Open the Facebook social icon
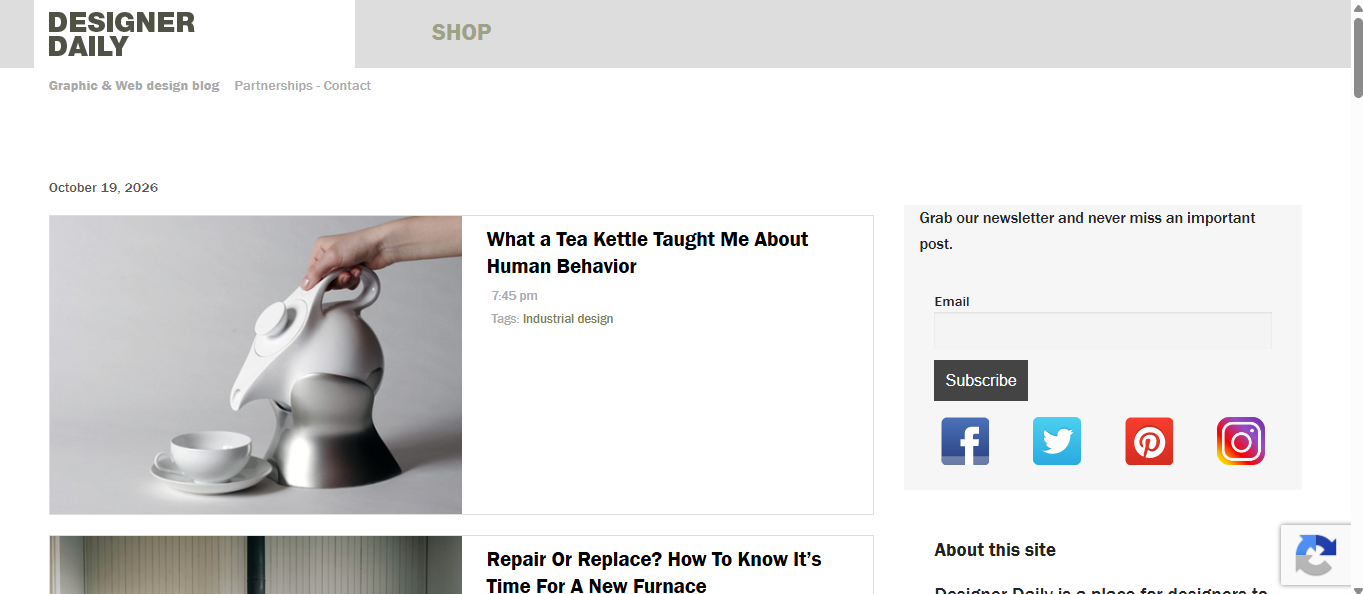 [965, 441]
